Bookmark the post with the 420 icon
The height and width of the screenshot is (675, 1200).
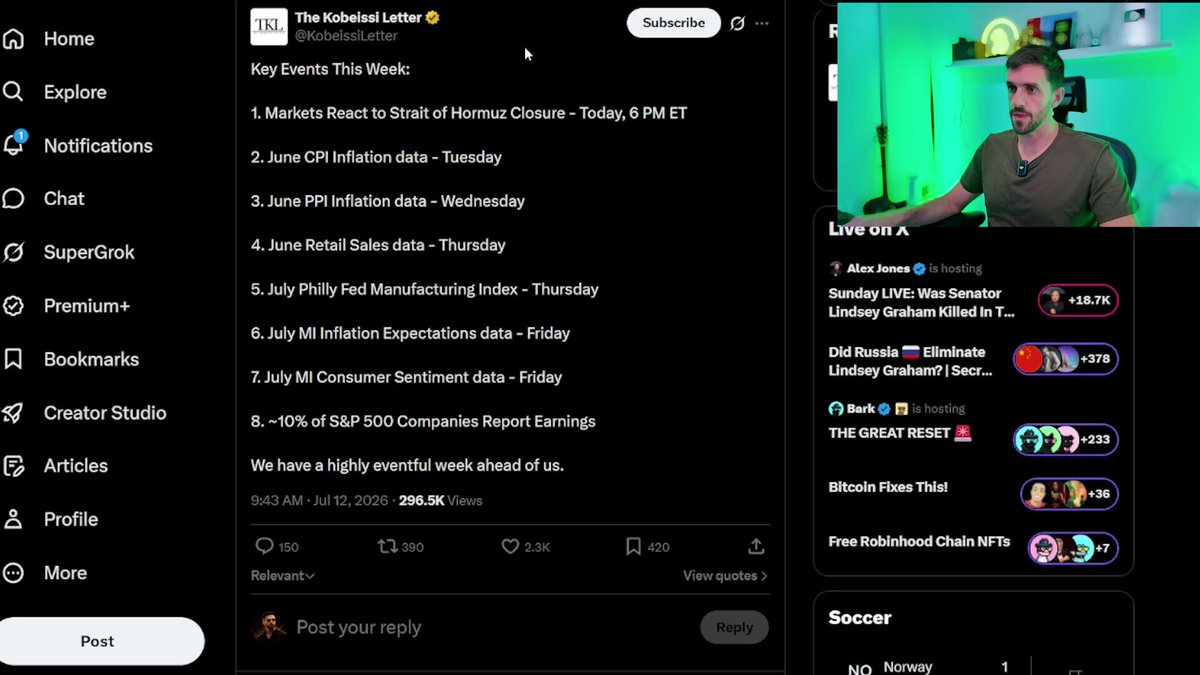pos(633,546)
